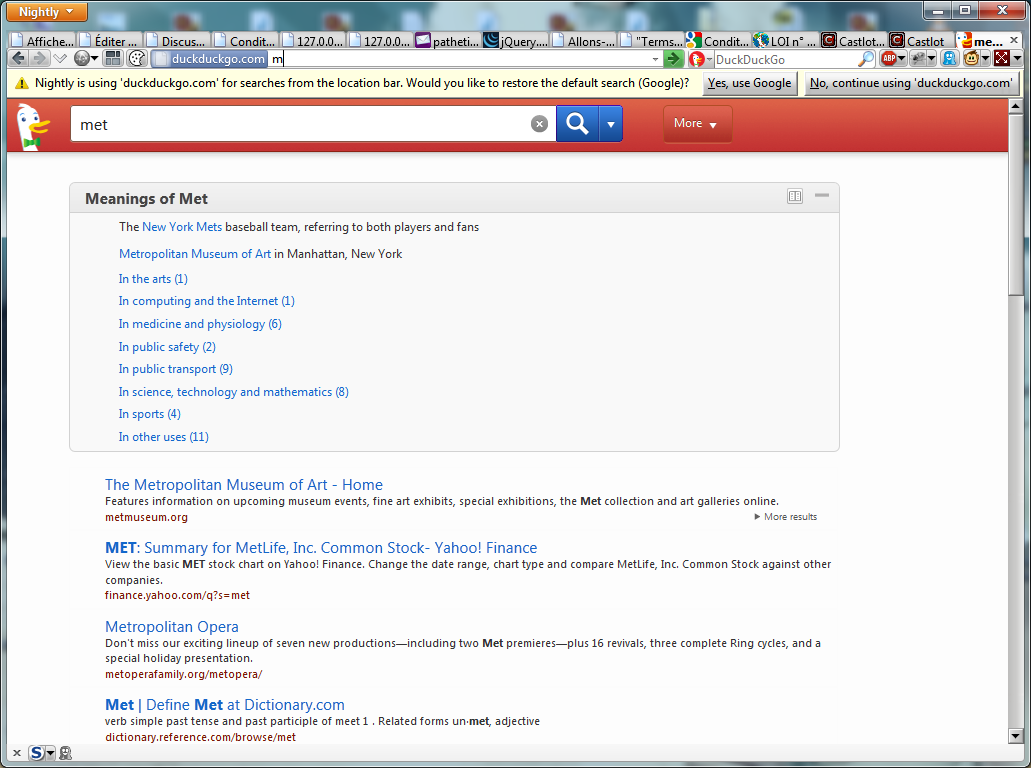Screen dimensions: 1031x768
Task: Open 'In sports (4)' link
Action: 149,414
